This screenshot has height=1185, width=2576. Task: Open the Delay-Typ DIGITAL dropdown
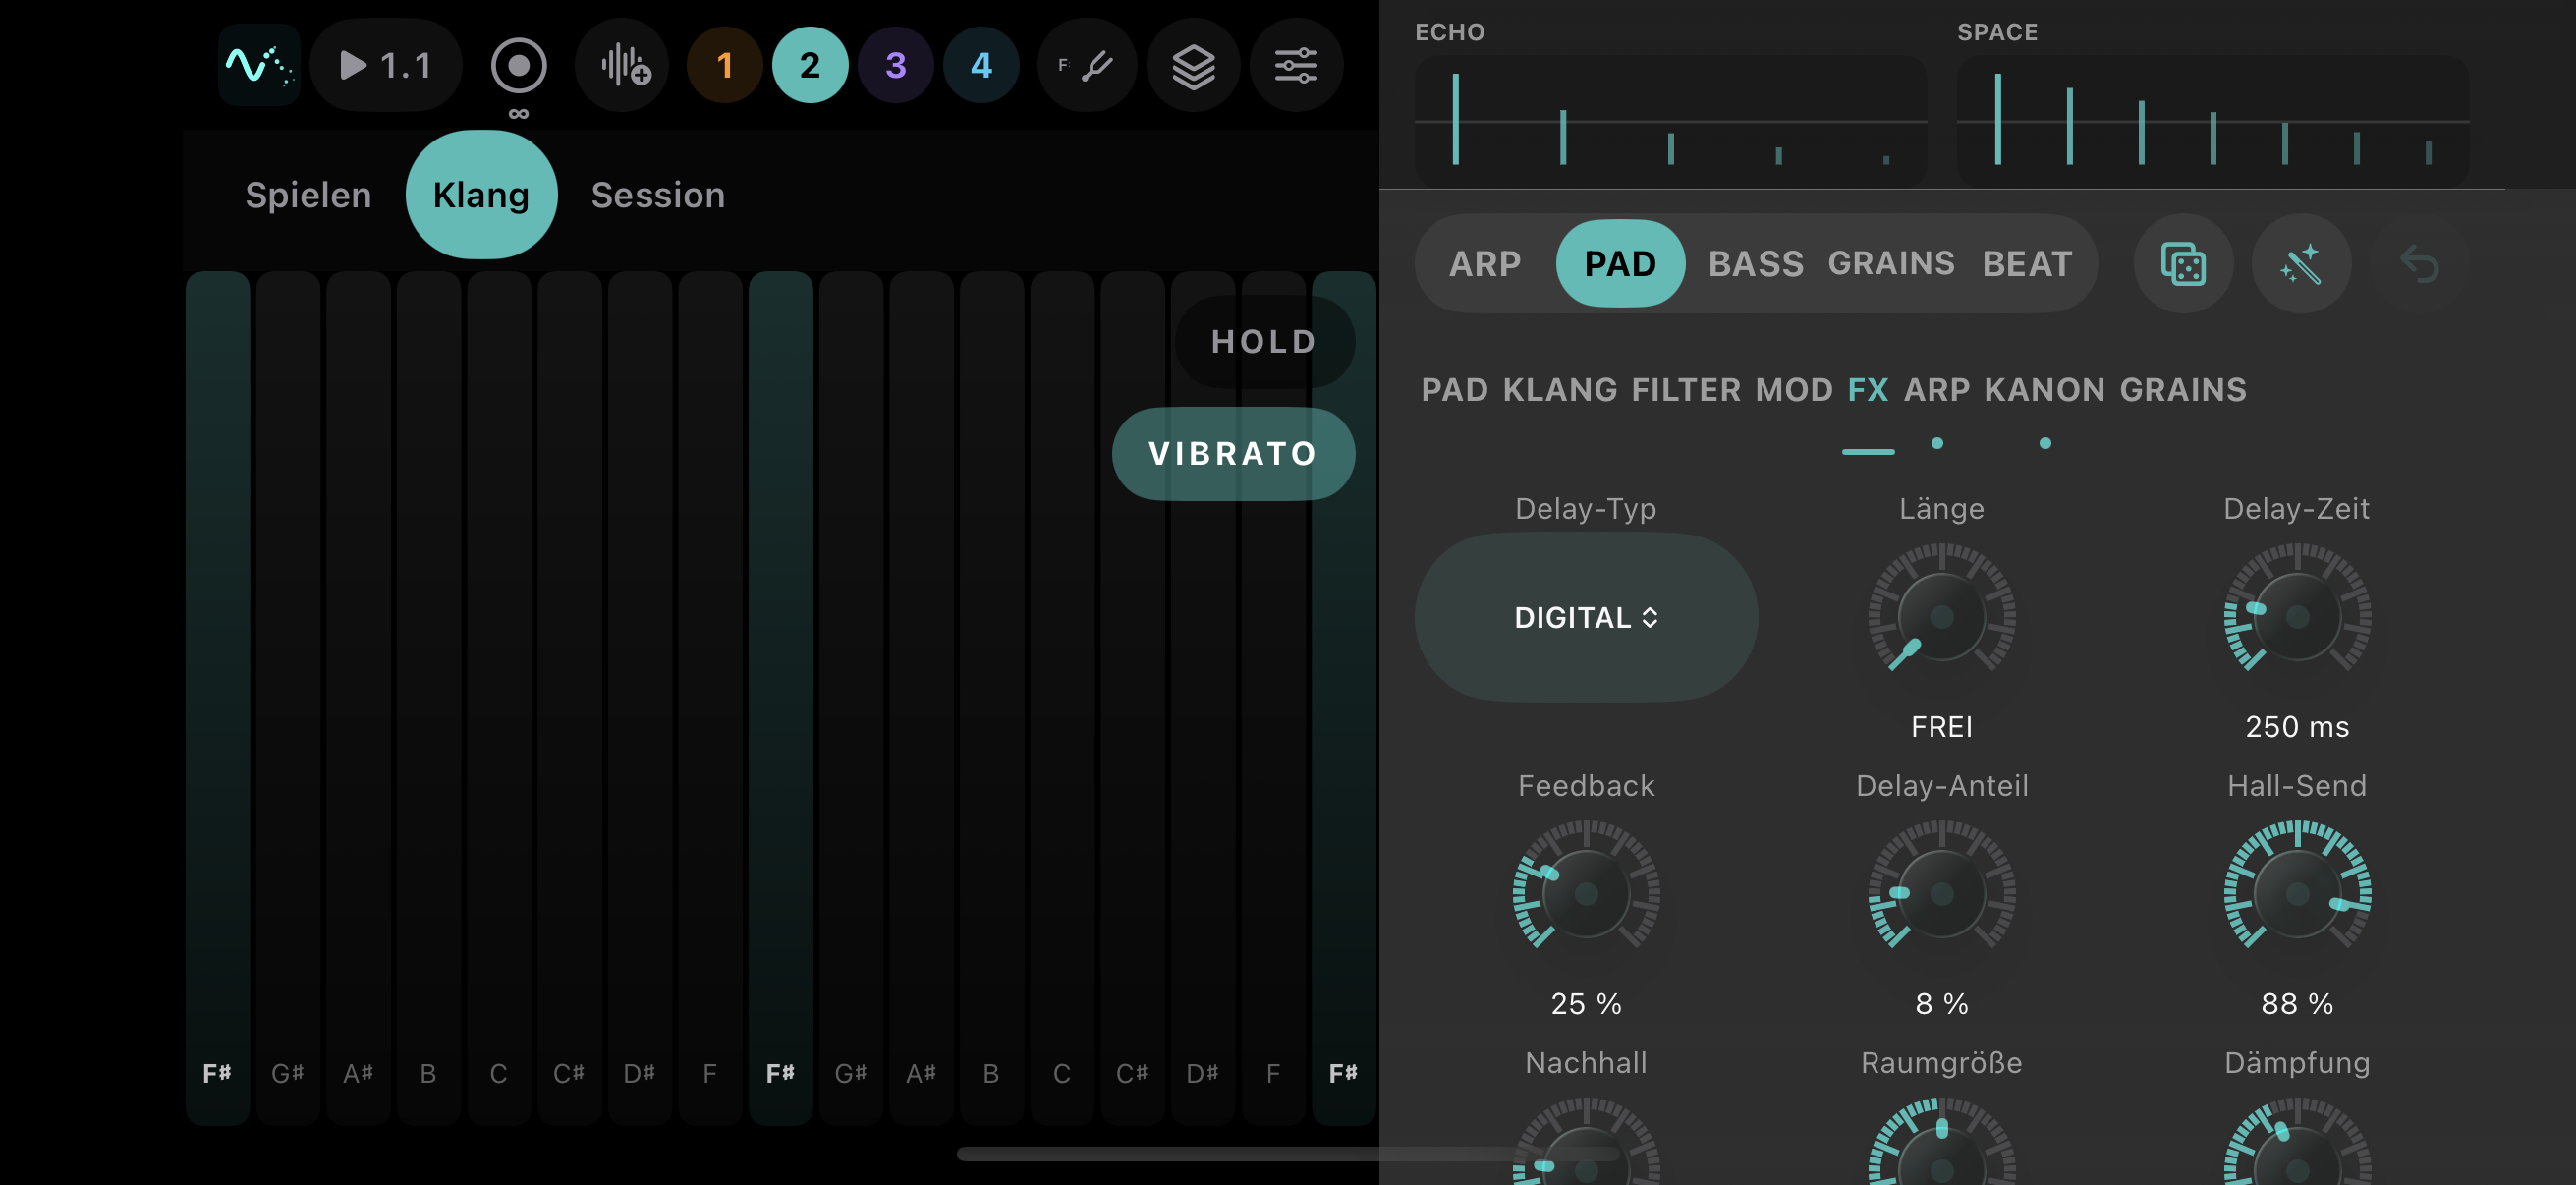[x=1586, y=617]
